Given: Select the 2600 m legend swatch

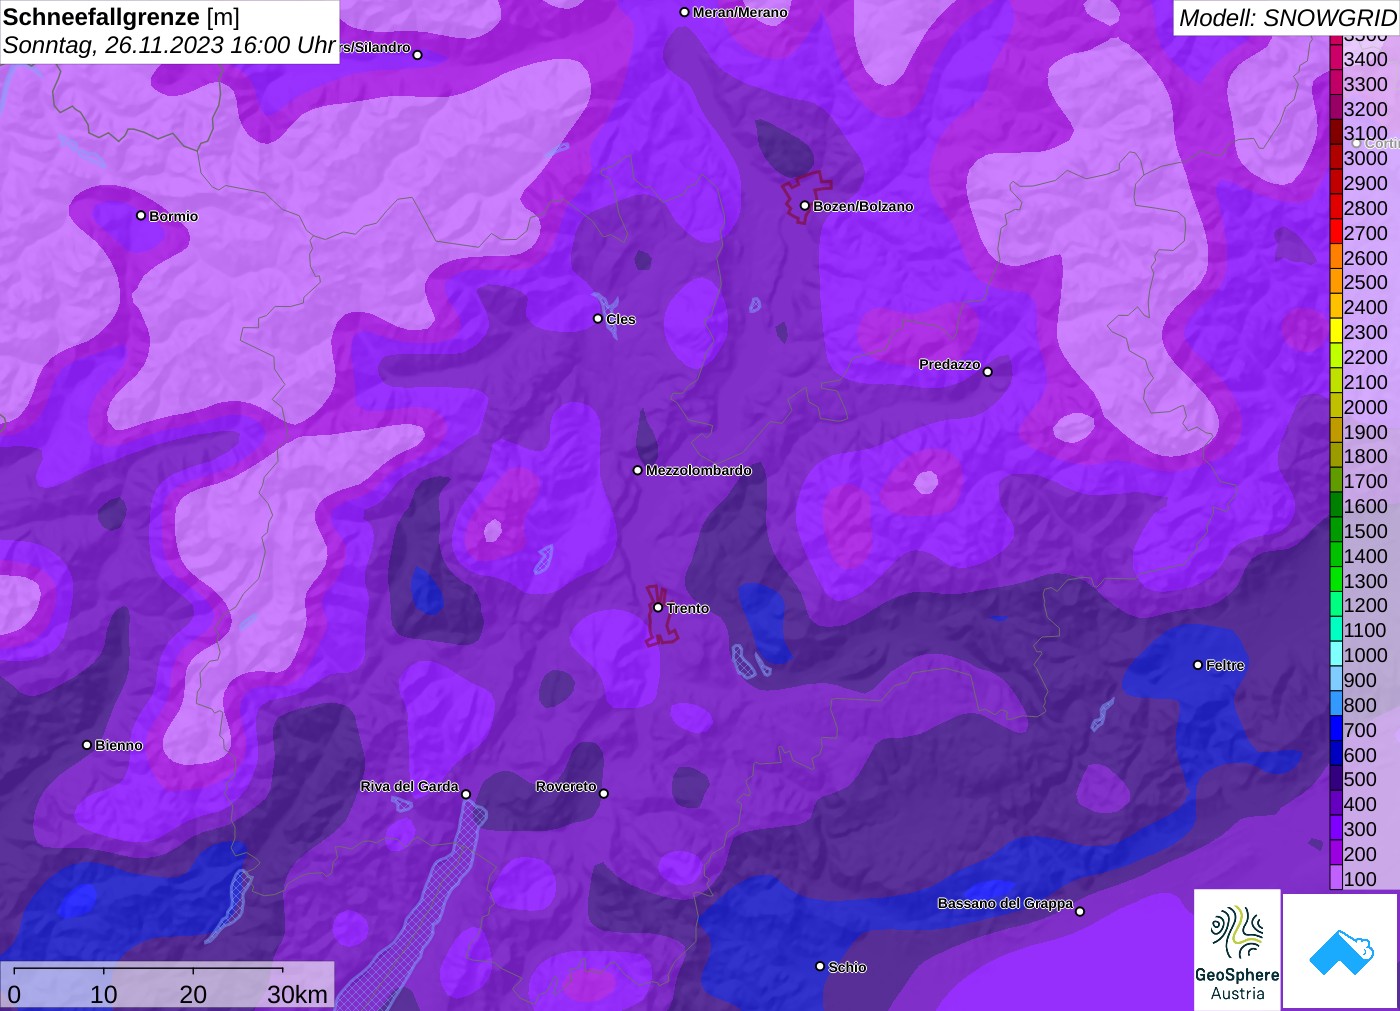Looking at the screenshot, I should click(1335, 257).
